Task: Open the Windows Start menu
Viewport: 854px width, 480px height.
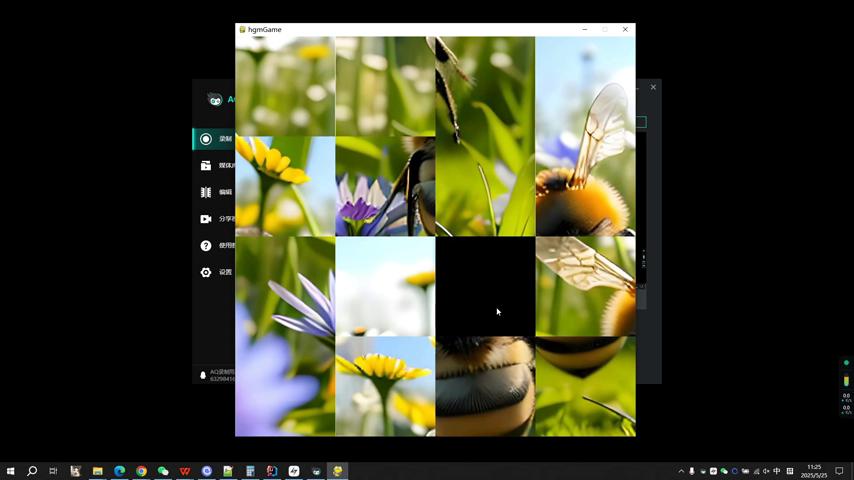Action: pos(11,471)
